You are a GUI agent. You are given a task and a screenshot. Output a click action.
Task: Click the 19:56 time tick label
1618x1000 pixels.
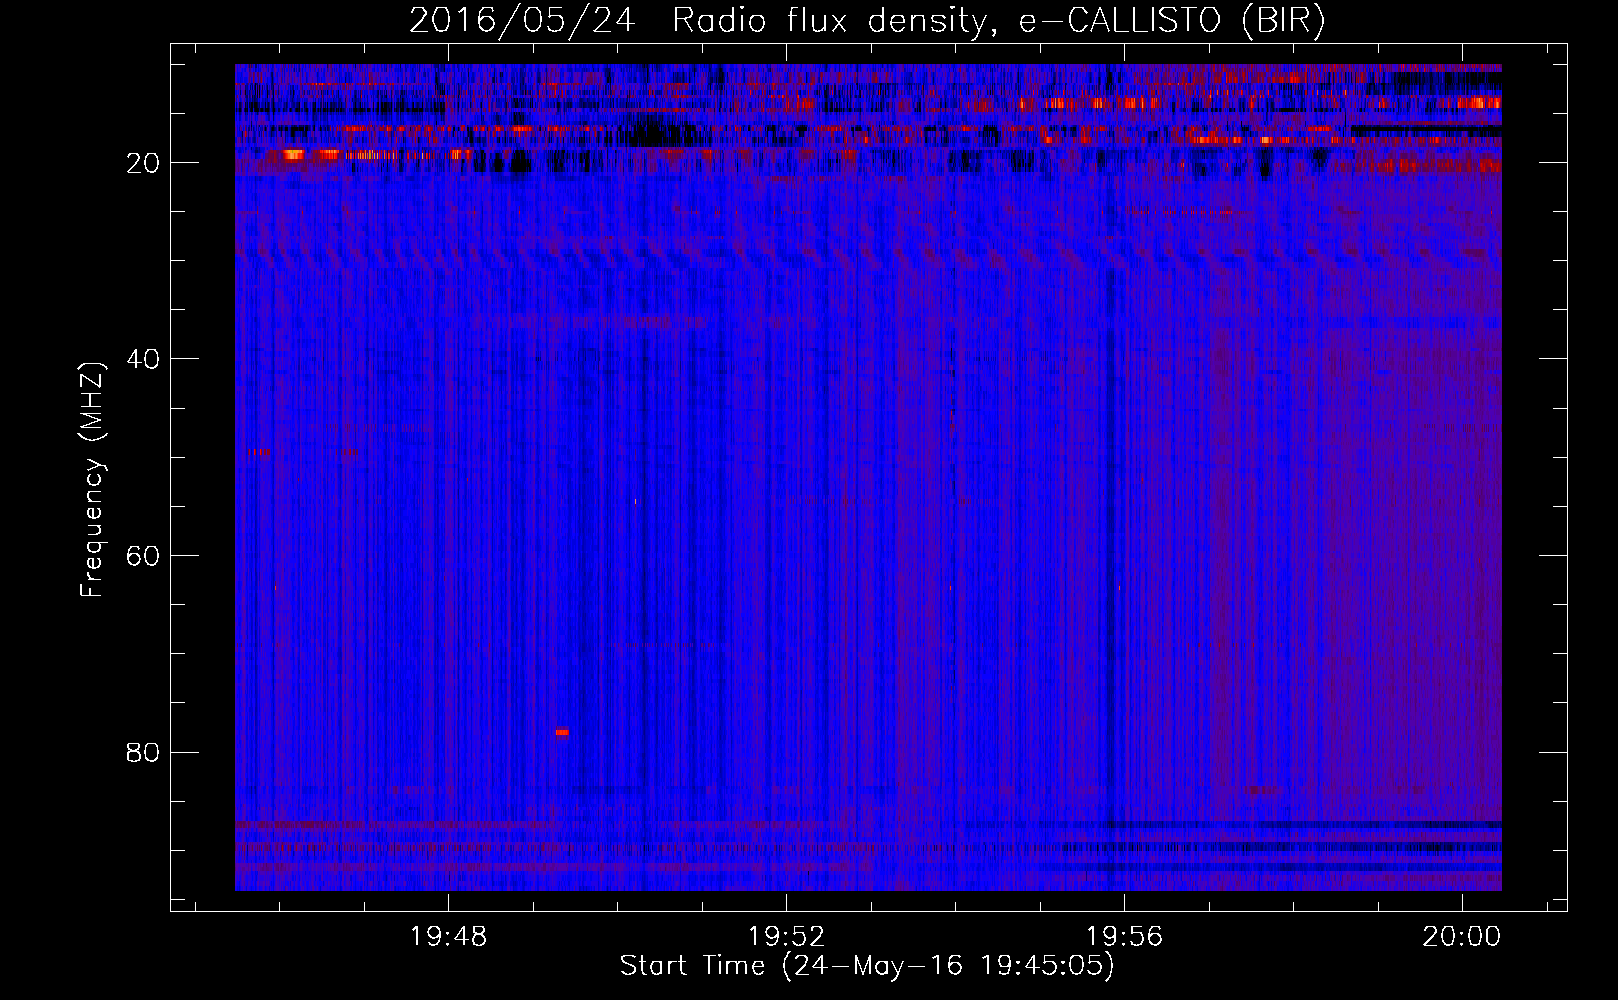(x=1125, y=937)
